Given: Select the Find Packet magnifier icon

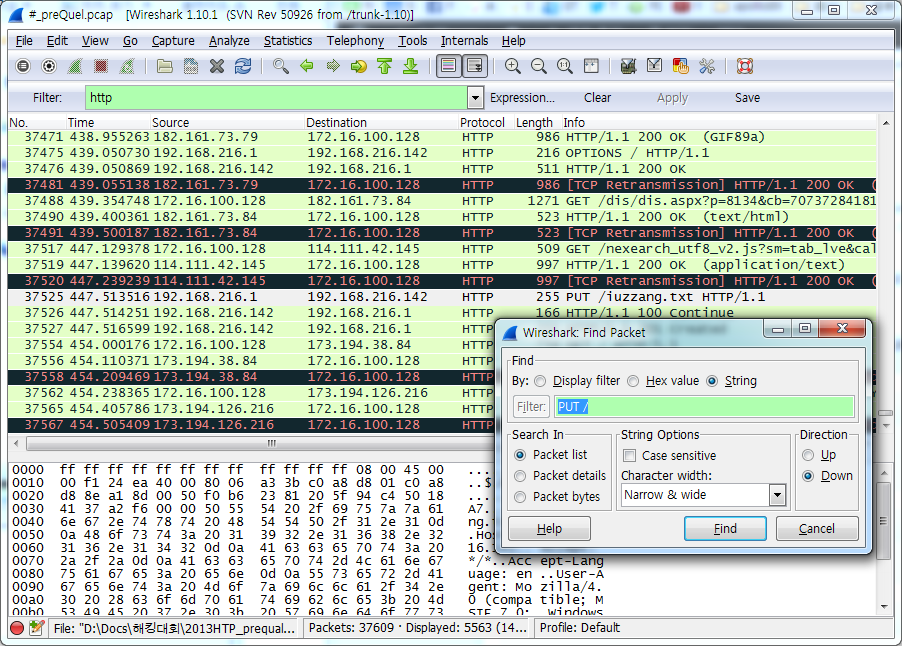Looking at the screenshot, I should point(281,66).
